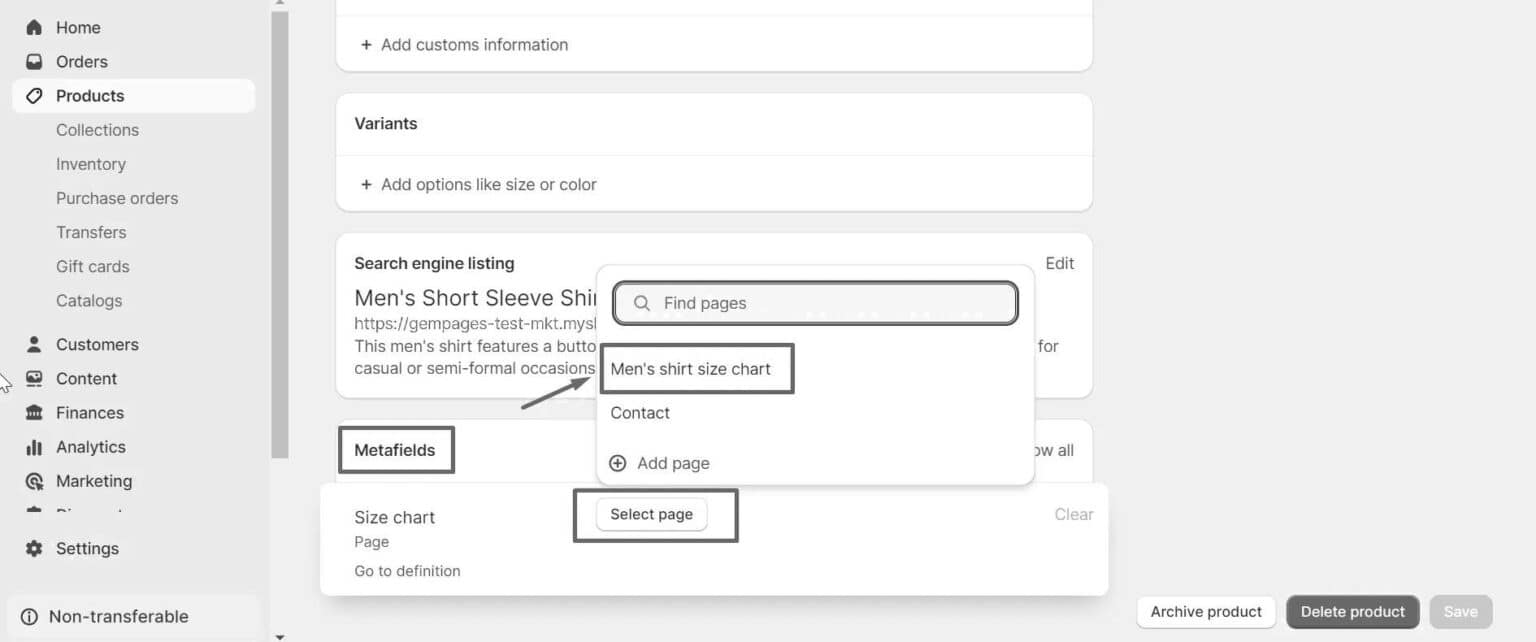1536x642 pixels.
Task: Click the Home icon
Action: click(x=34, y=27)
